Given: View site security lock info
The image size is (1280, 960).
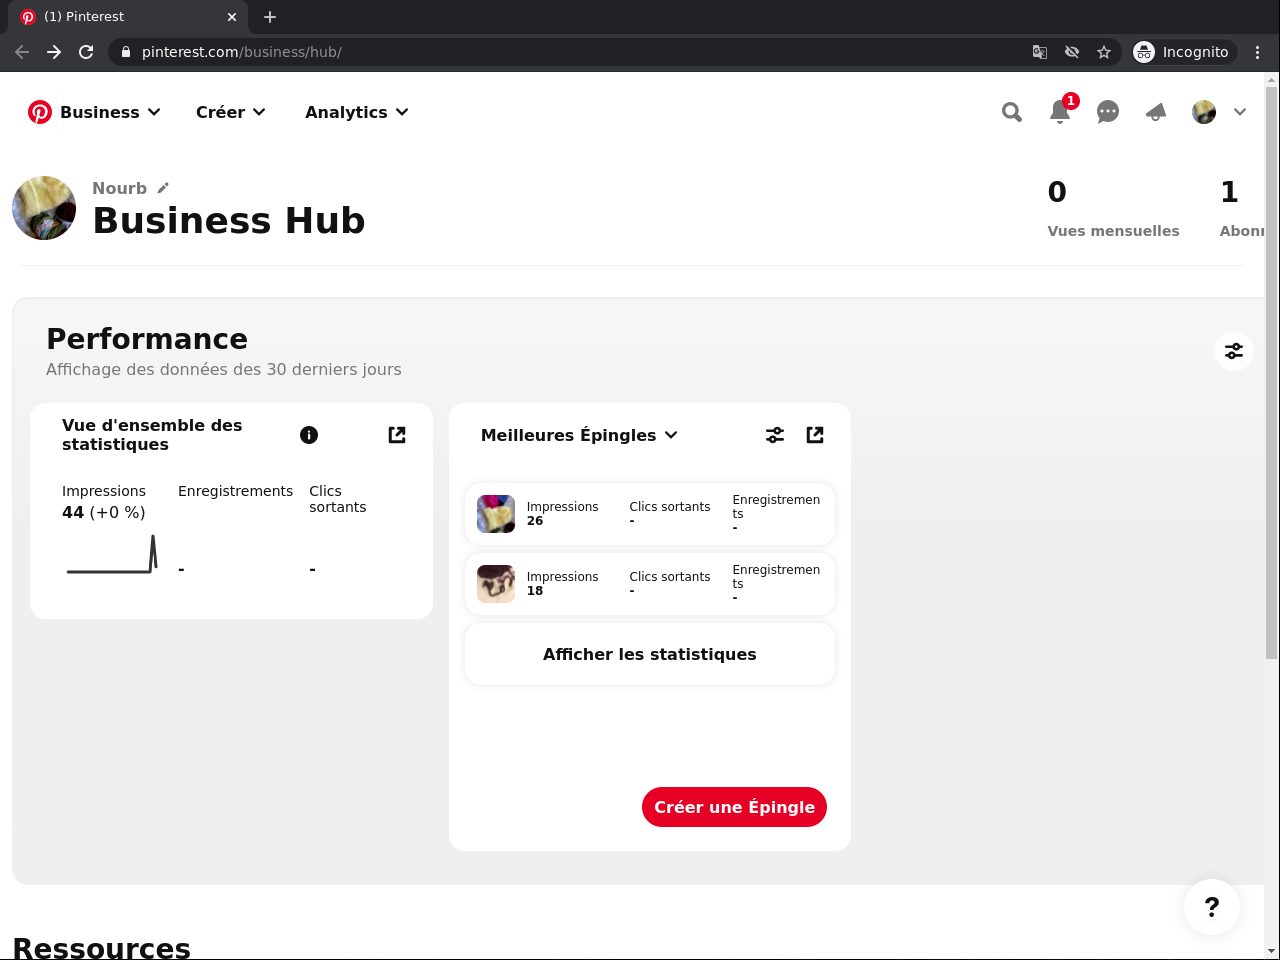Looking at the screenshot, I should 126,52.
